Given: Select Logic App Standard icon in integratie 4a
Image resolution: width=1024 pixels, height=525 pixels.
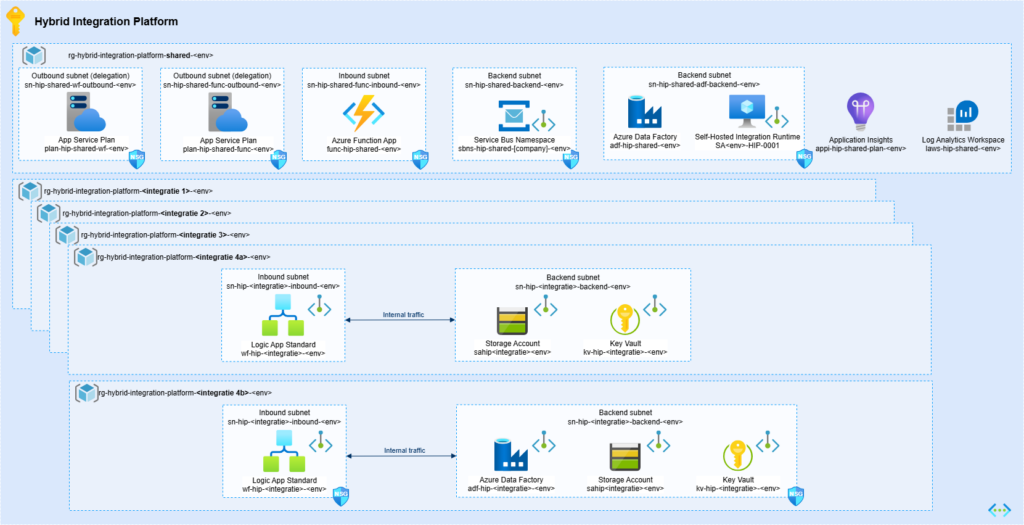Looking at the screenshot, I should (281, 314).
